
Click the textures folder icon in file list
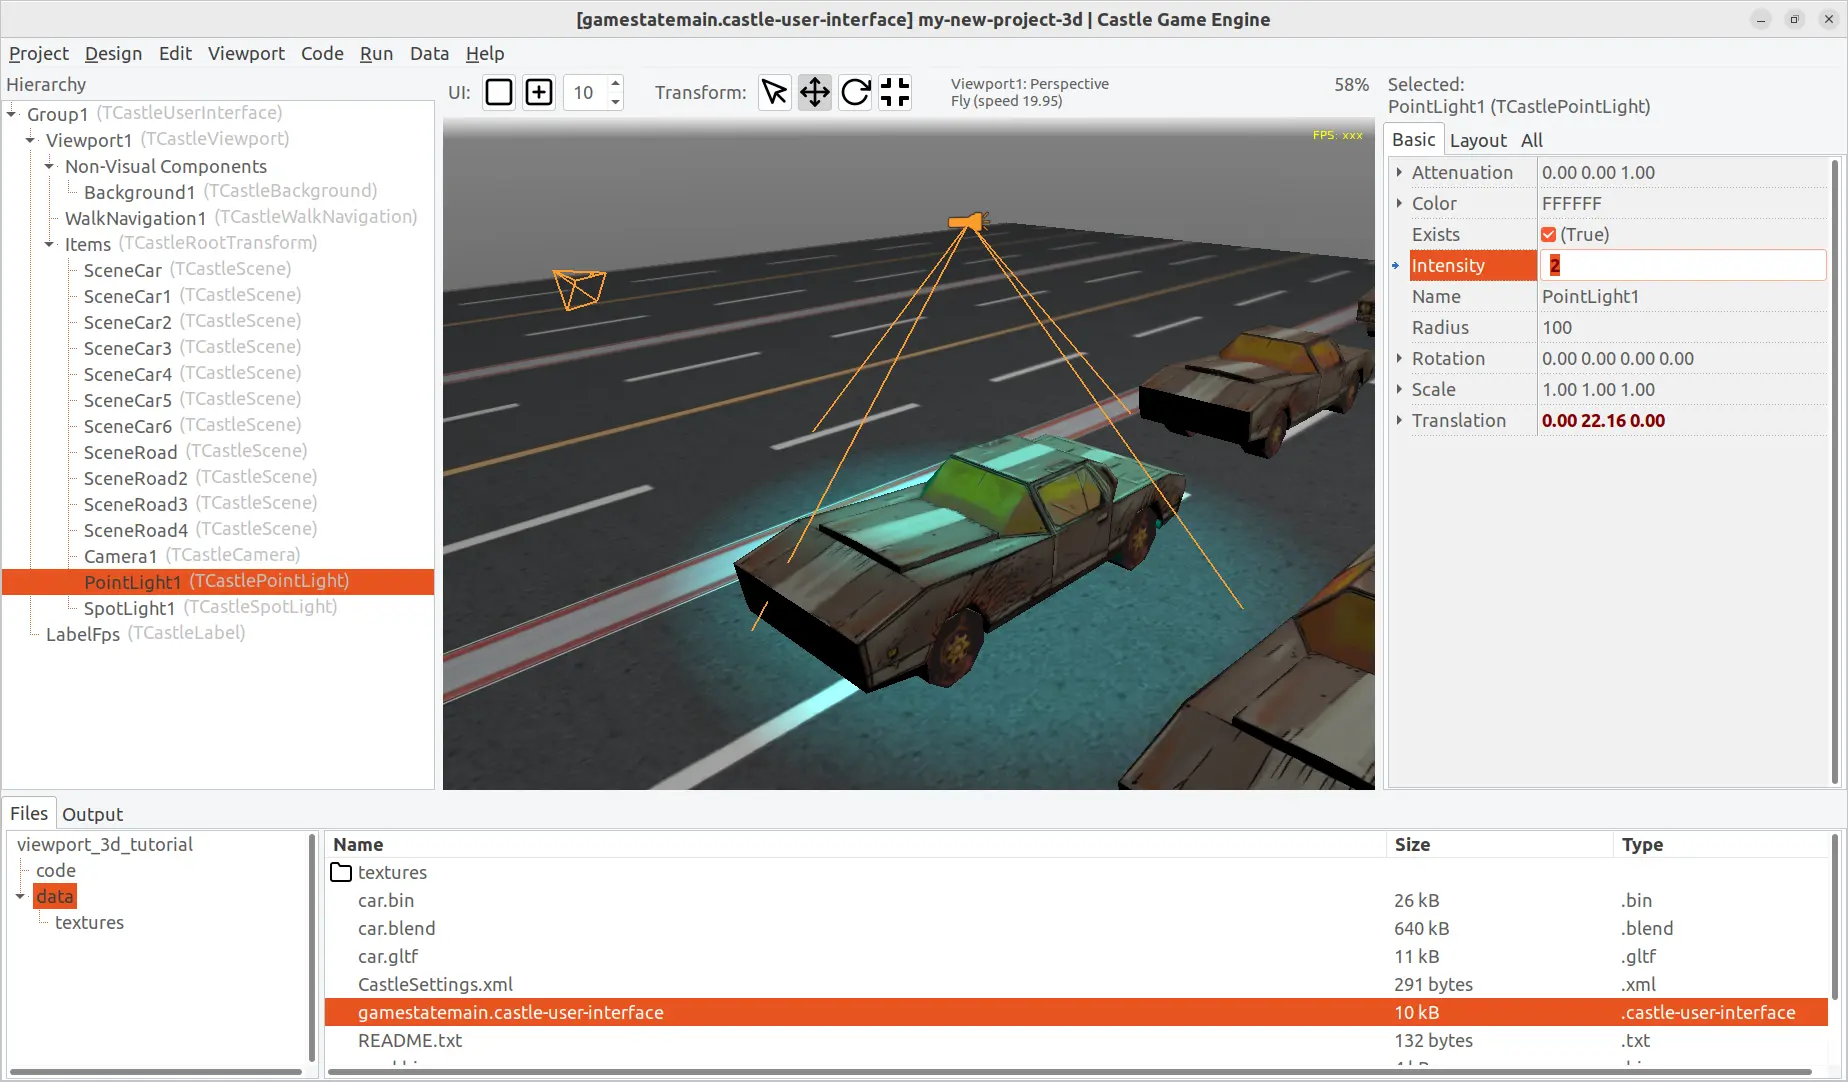tap(341, 872)
